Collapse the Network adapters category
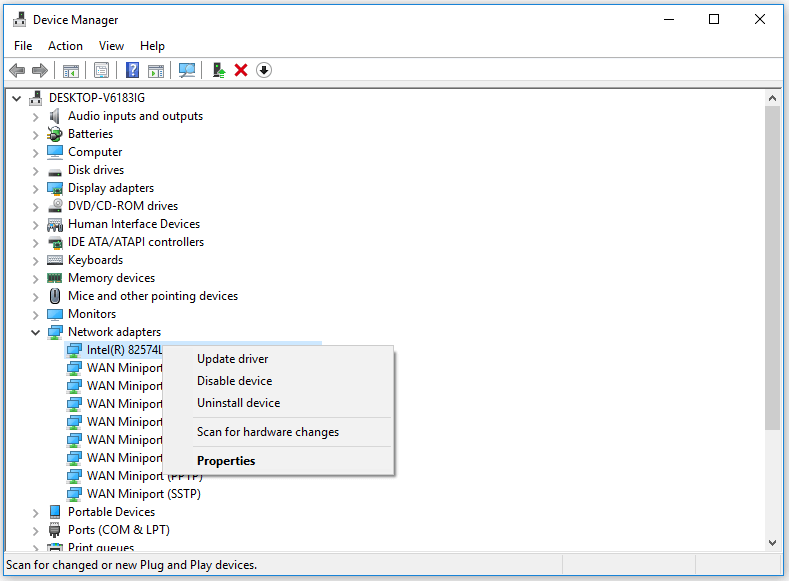This screenshot has width=789, height=581. pyautogui.click(x=35, y=333)
